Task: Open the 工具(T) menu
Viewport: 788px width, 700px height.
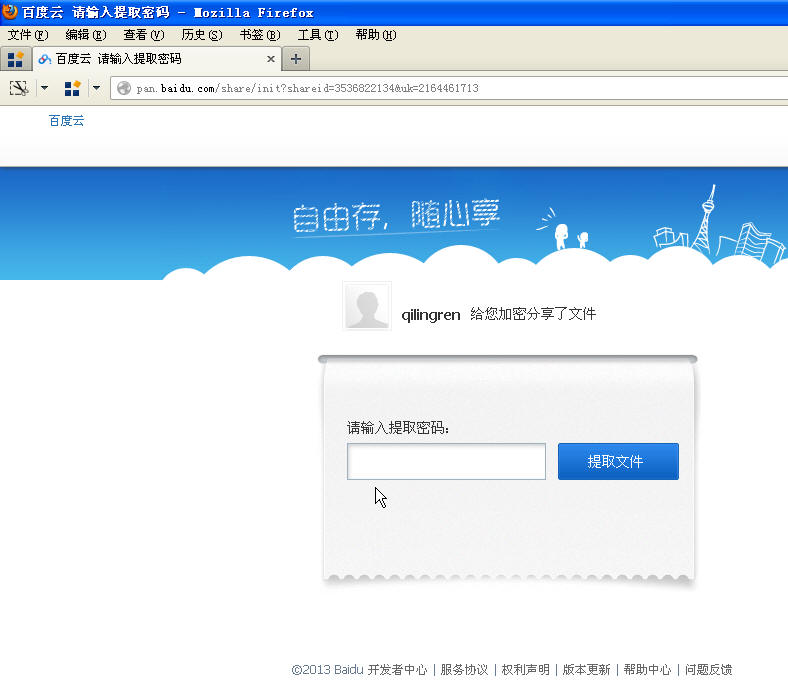Action: coord(318,35)
